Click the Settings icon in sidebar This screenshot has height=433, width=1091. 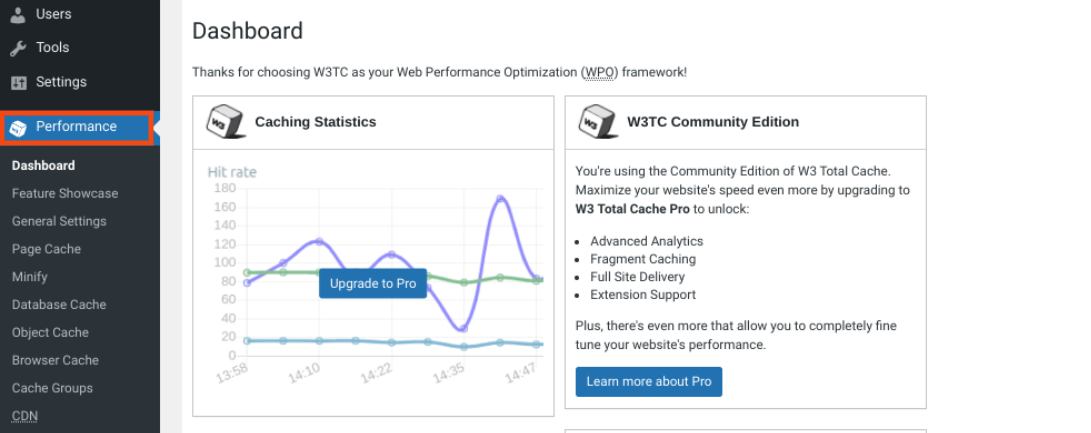[18, 82]
